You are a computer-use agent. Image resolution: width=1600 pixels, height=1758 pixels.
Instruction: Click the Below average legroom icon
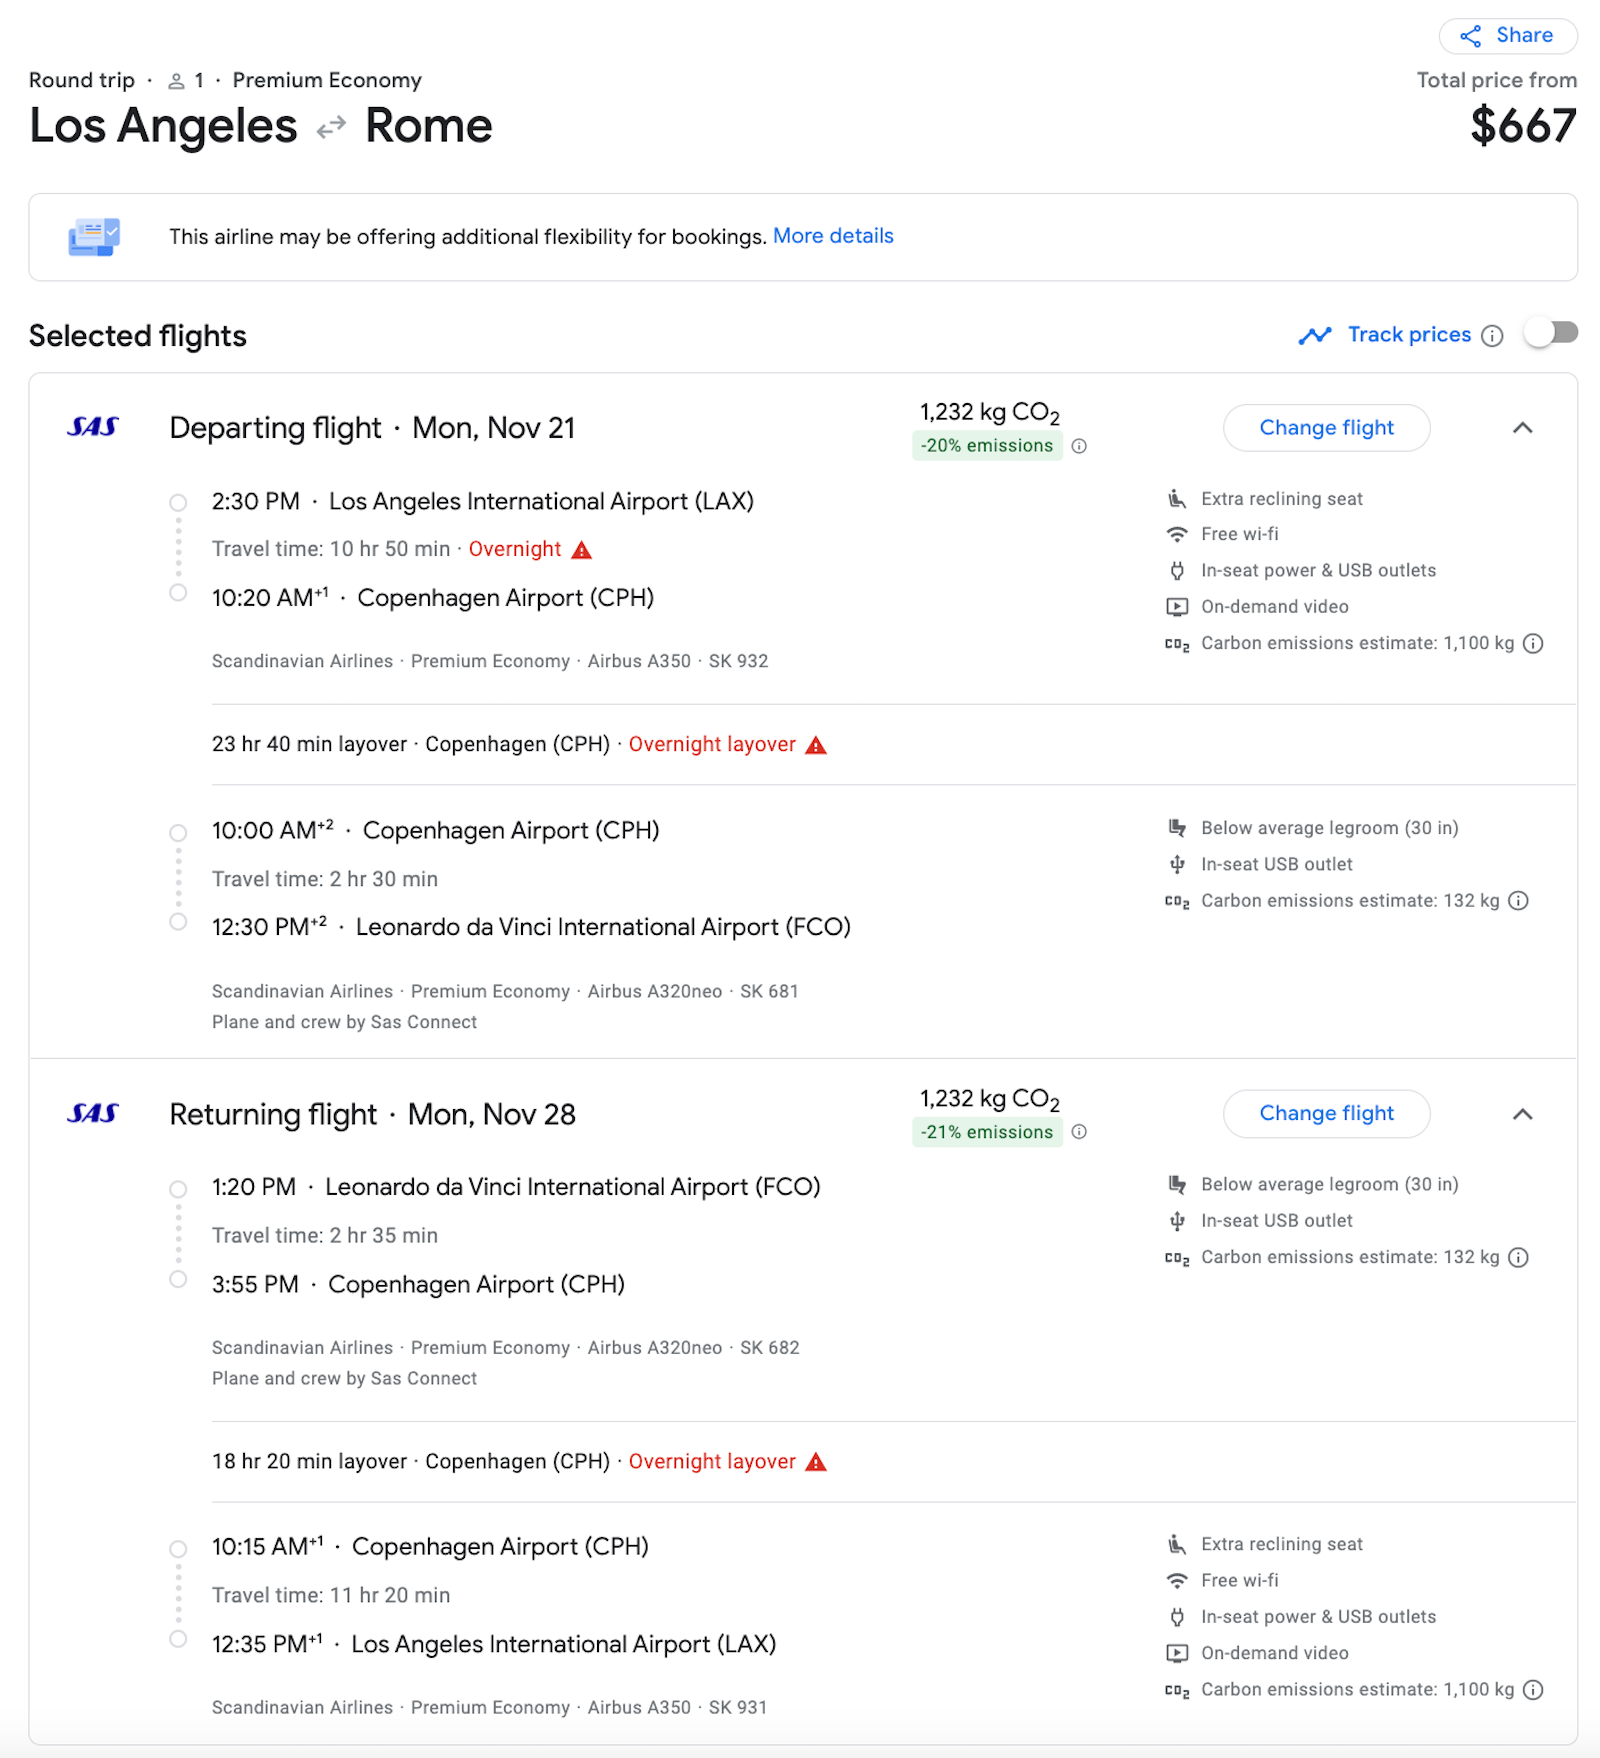pos(1177,827)
